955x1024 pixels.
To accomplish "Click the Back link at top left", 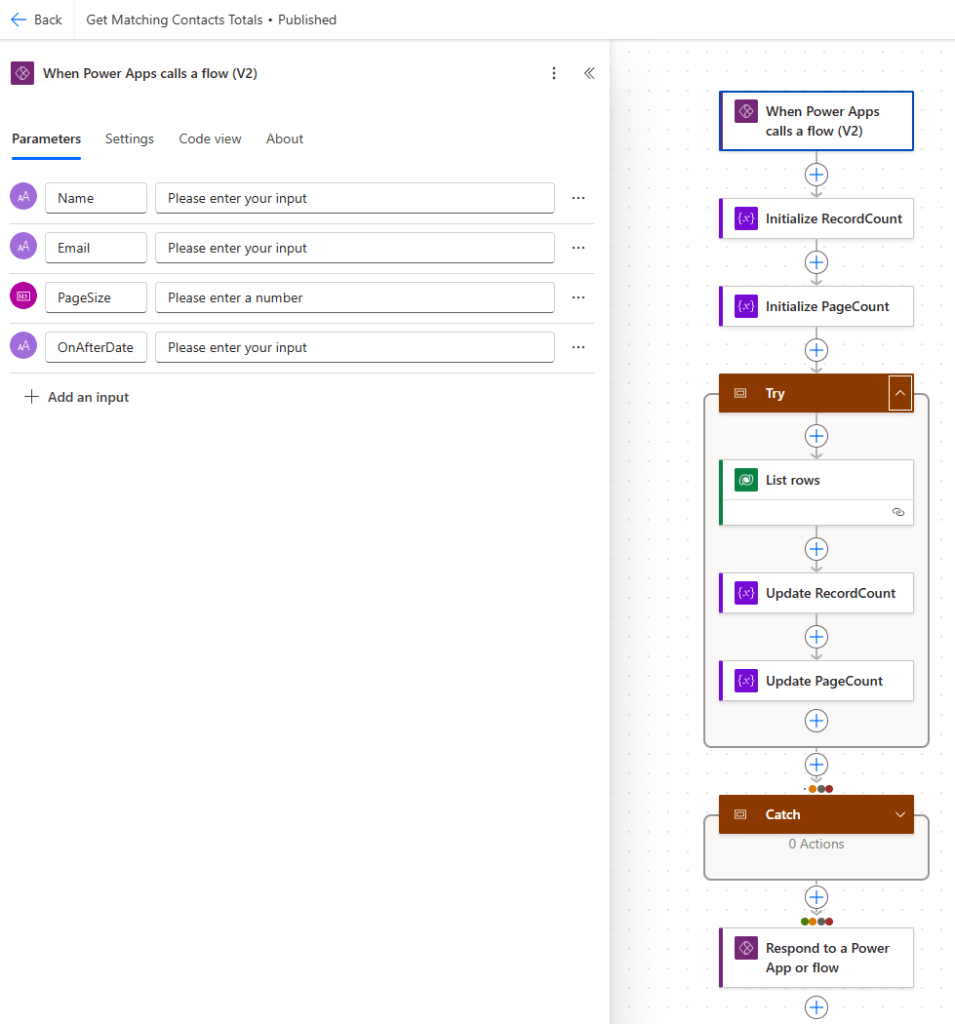I will tap(37, 19).
